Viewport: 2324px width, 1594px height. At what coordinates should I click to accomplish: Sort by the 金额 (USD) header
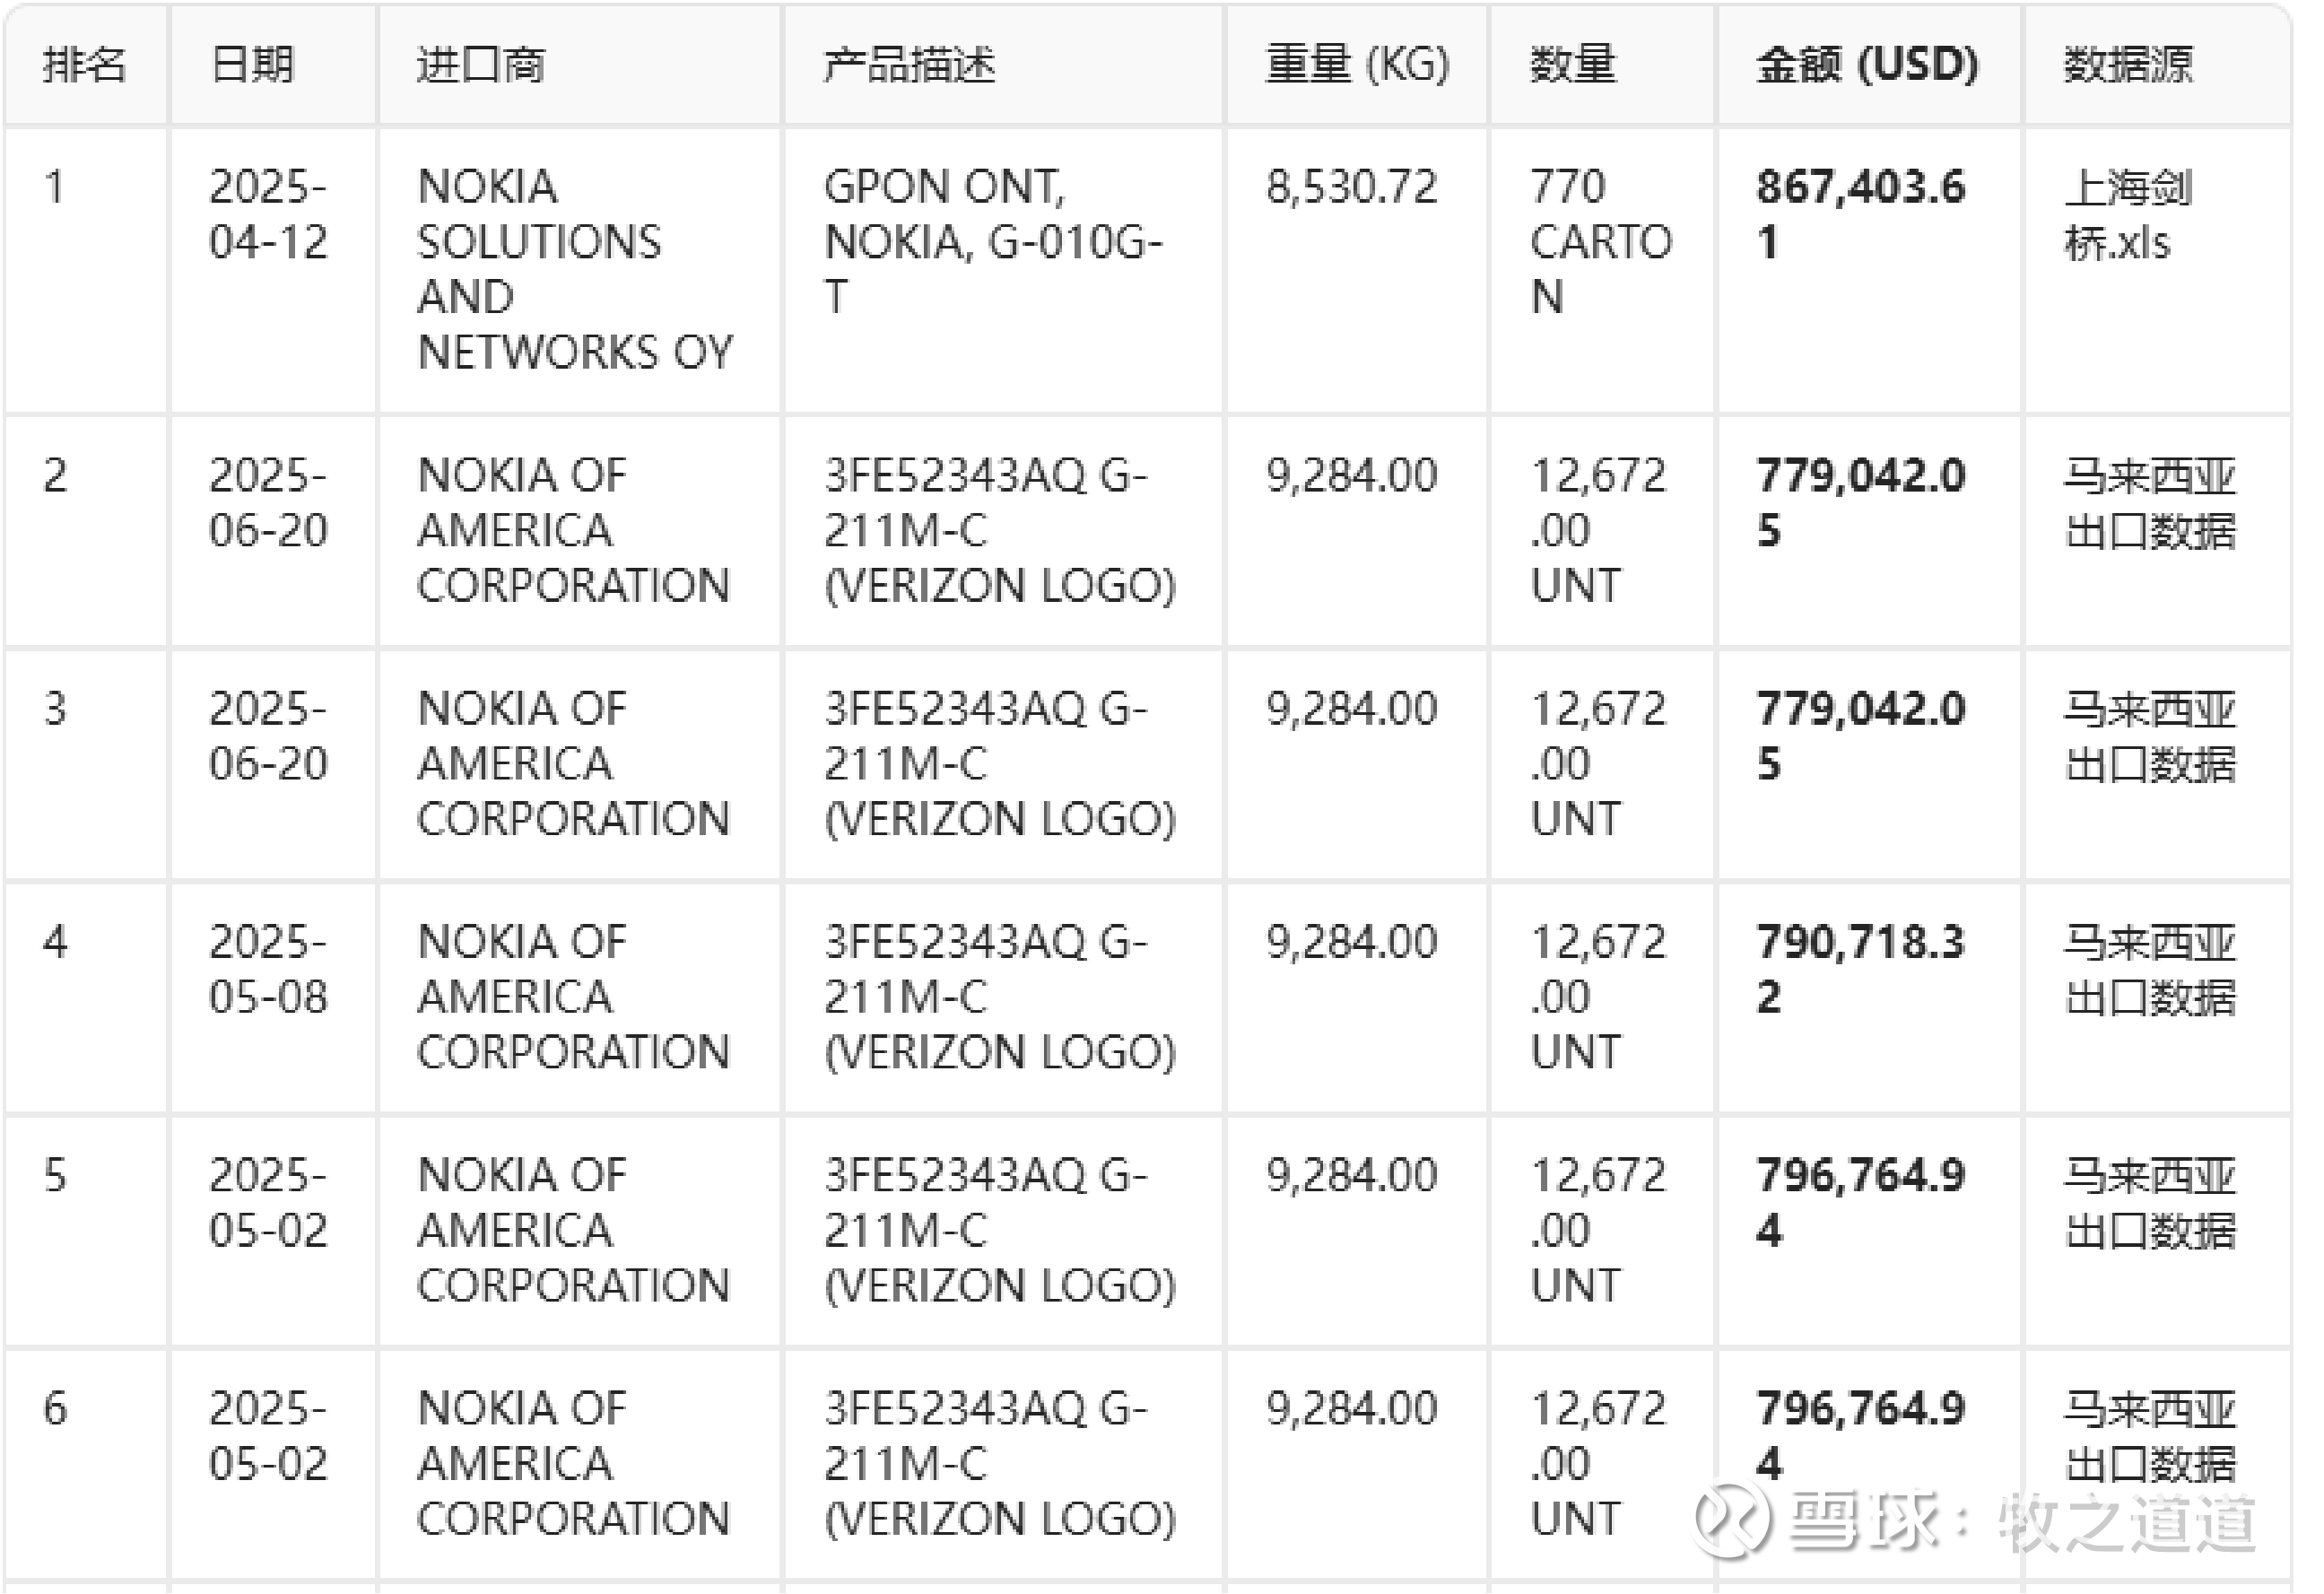click(x=1867, y=65)
